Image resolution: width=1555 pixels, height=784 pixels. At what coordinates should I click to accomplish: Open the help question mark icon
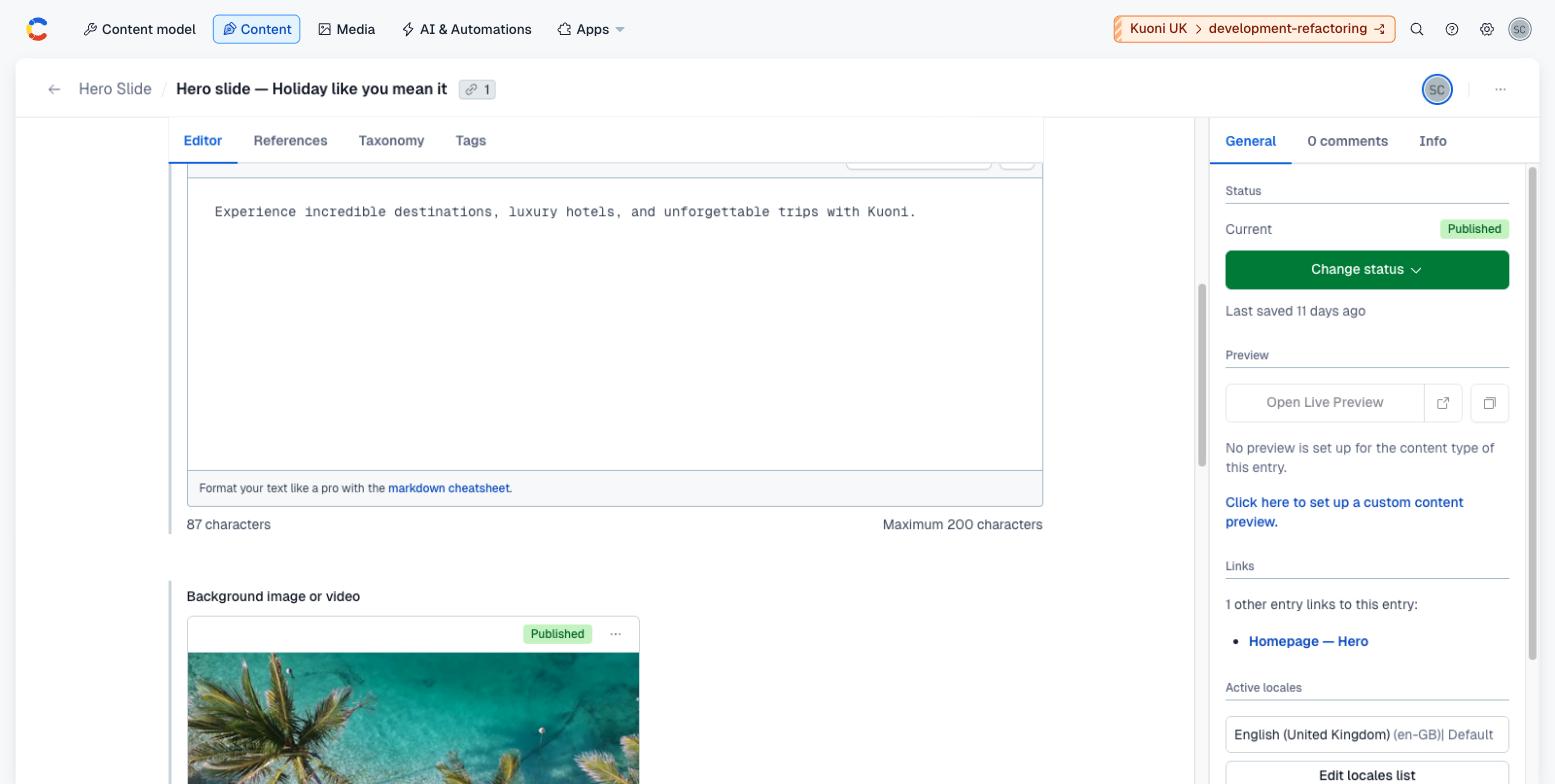(x=1452, y=30)
